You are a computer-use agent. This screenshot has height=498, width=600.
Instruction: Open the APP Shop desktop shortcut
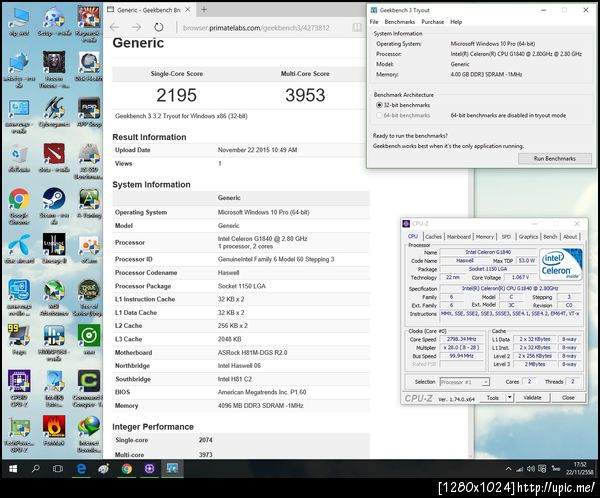coord(89,113)
